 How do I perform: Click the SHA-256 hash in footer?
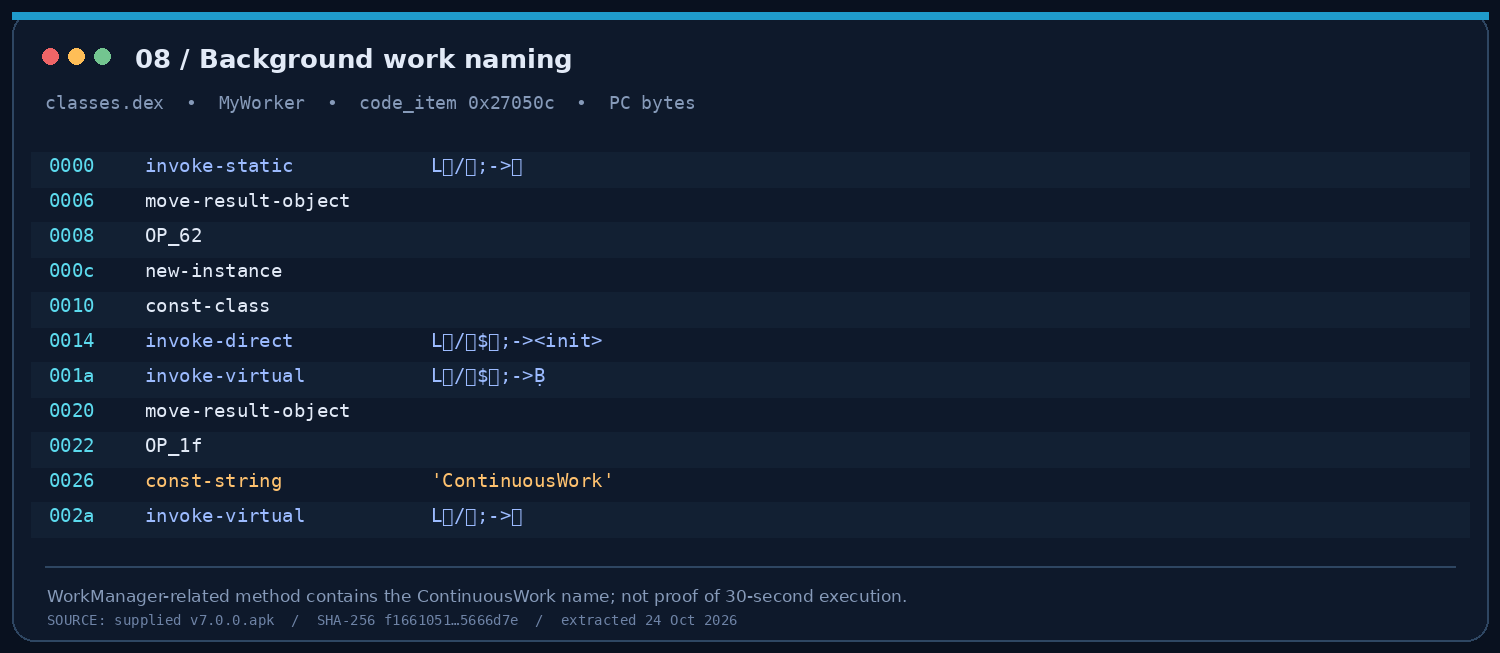417,620
